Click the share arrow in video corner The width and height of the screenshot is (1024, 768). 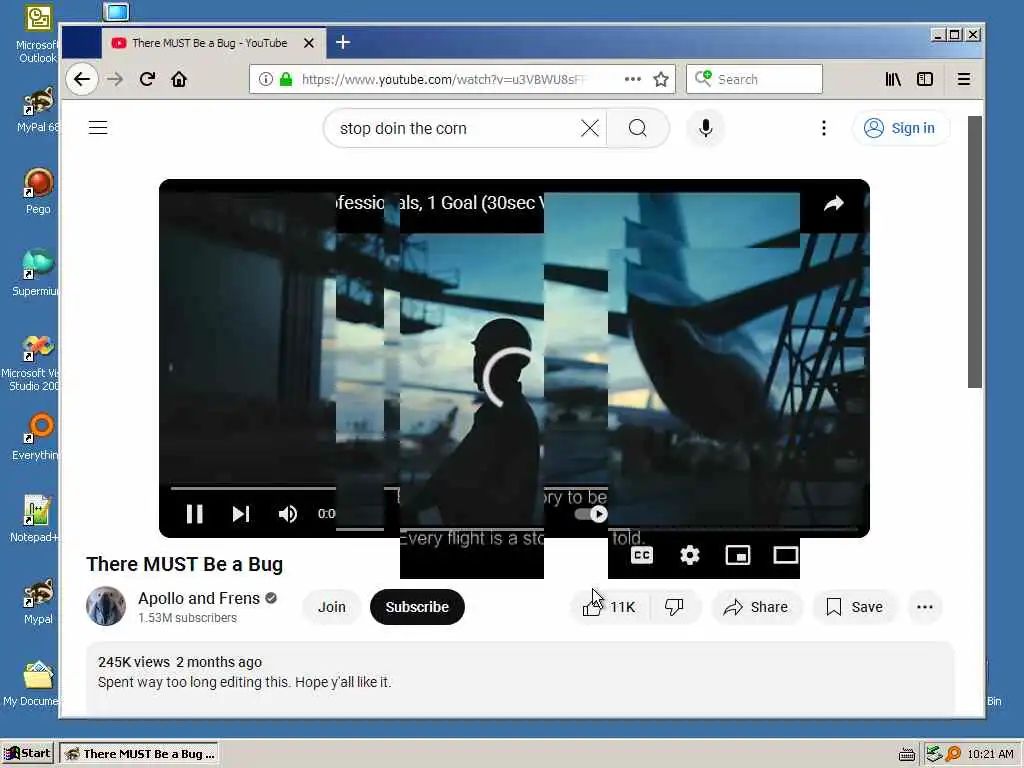(x=834, y=204)
